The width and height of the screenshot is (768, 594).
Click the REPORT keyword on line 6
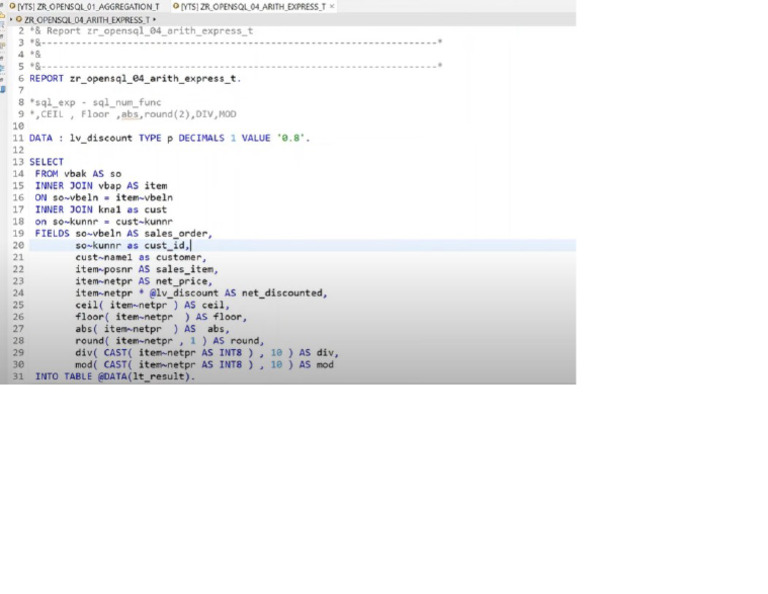click(47, 78)
